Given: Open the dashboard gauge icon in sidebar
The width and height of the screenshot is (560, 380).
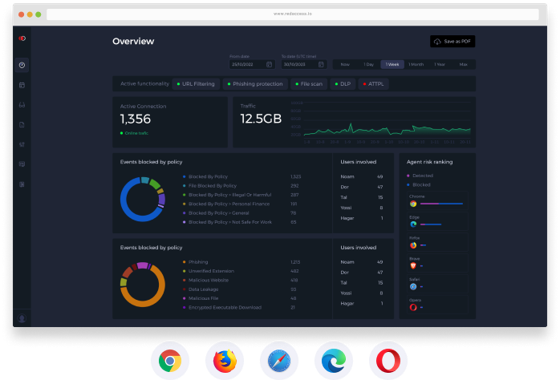Looking at the screenshot, I should (22, 65).
